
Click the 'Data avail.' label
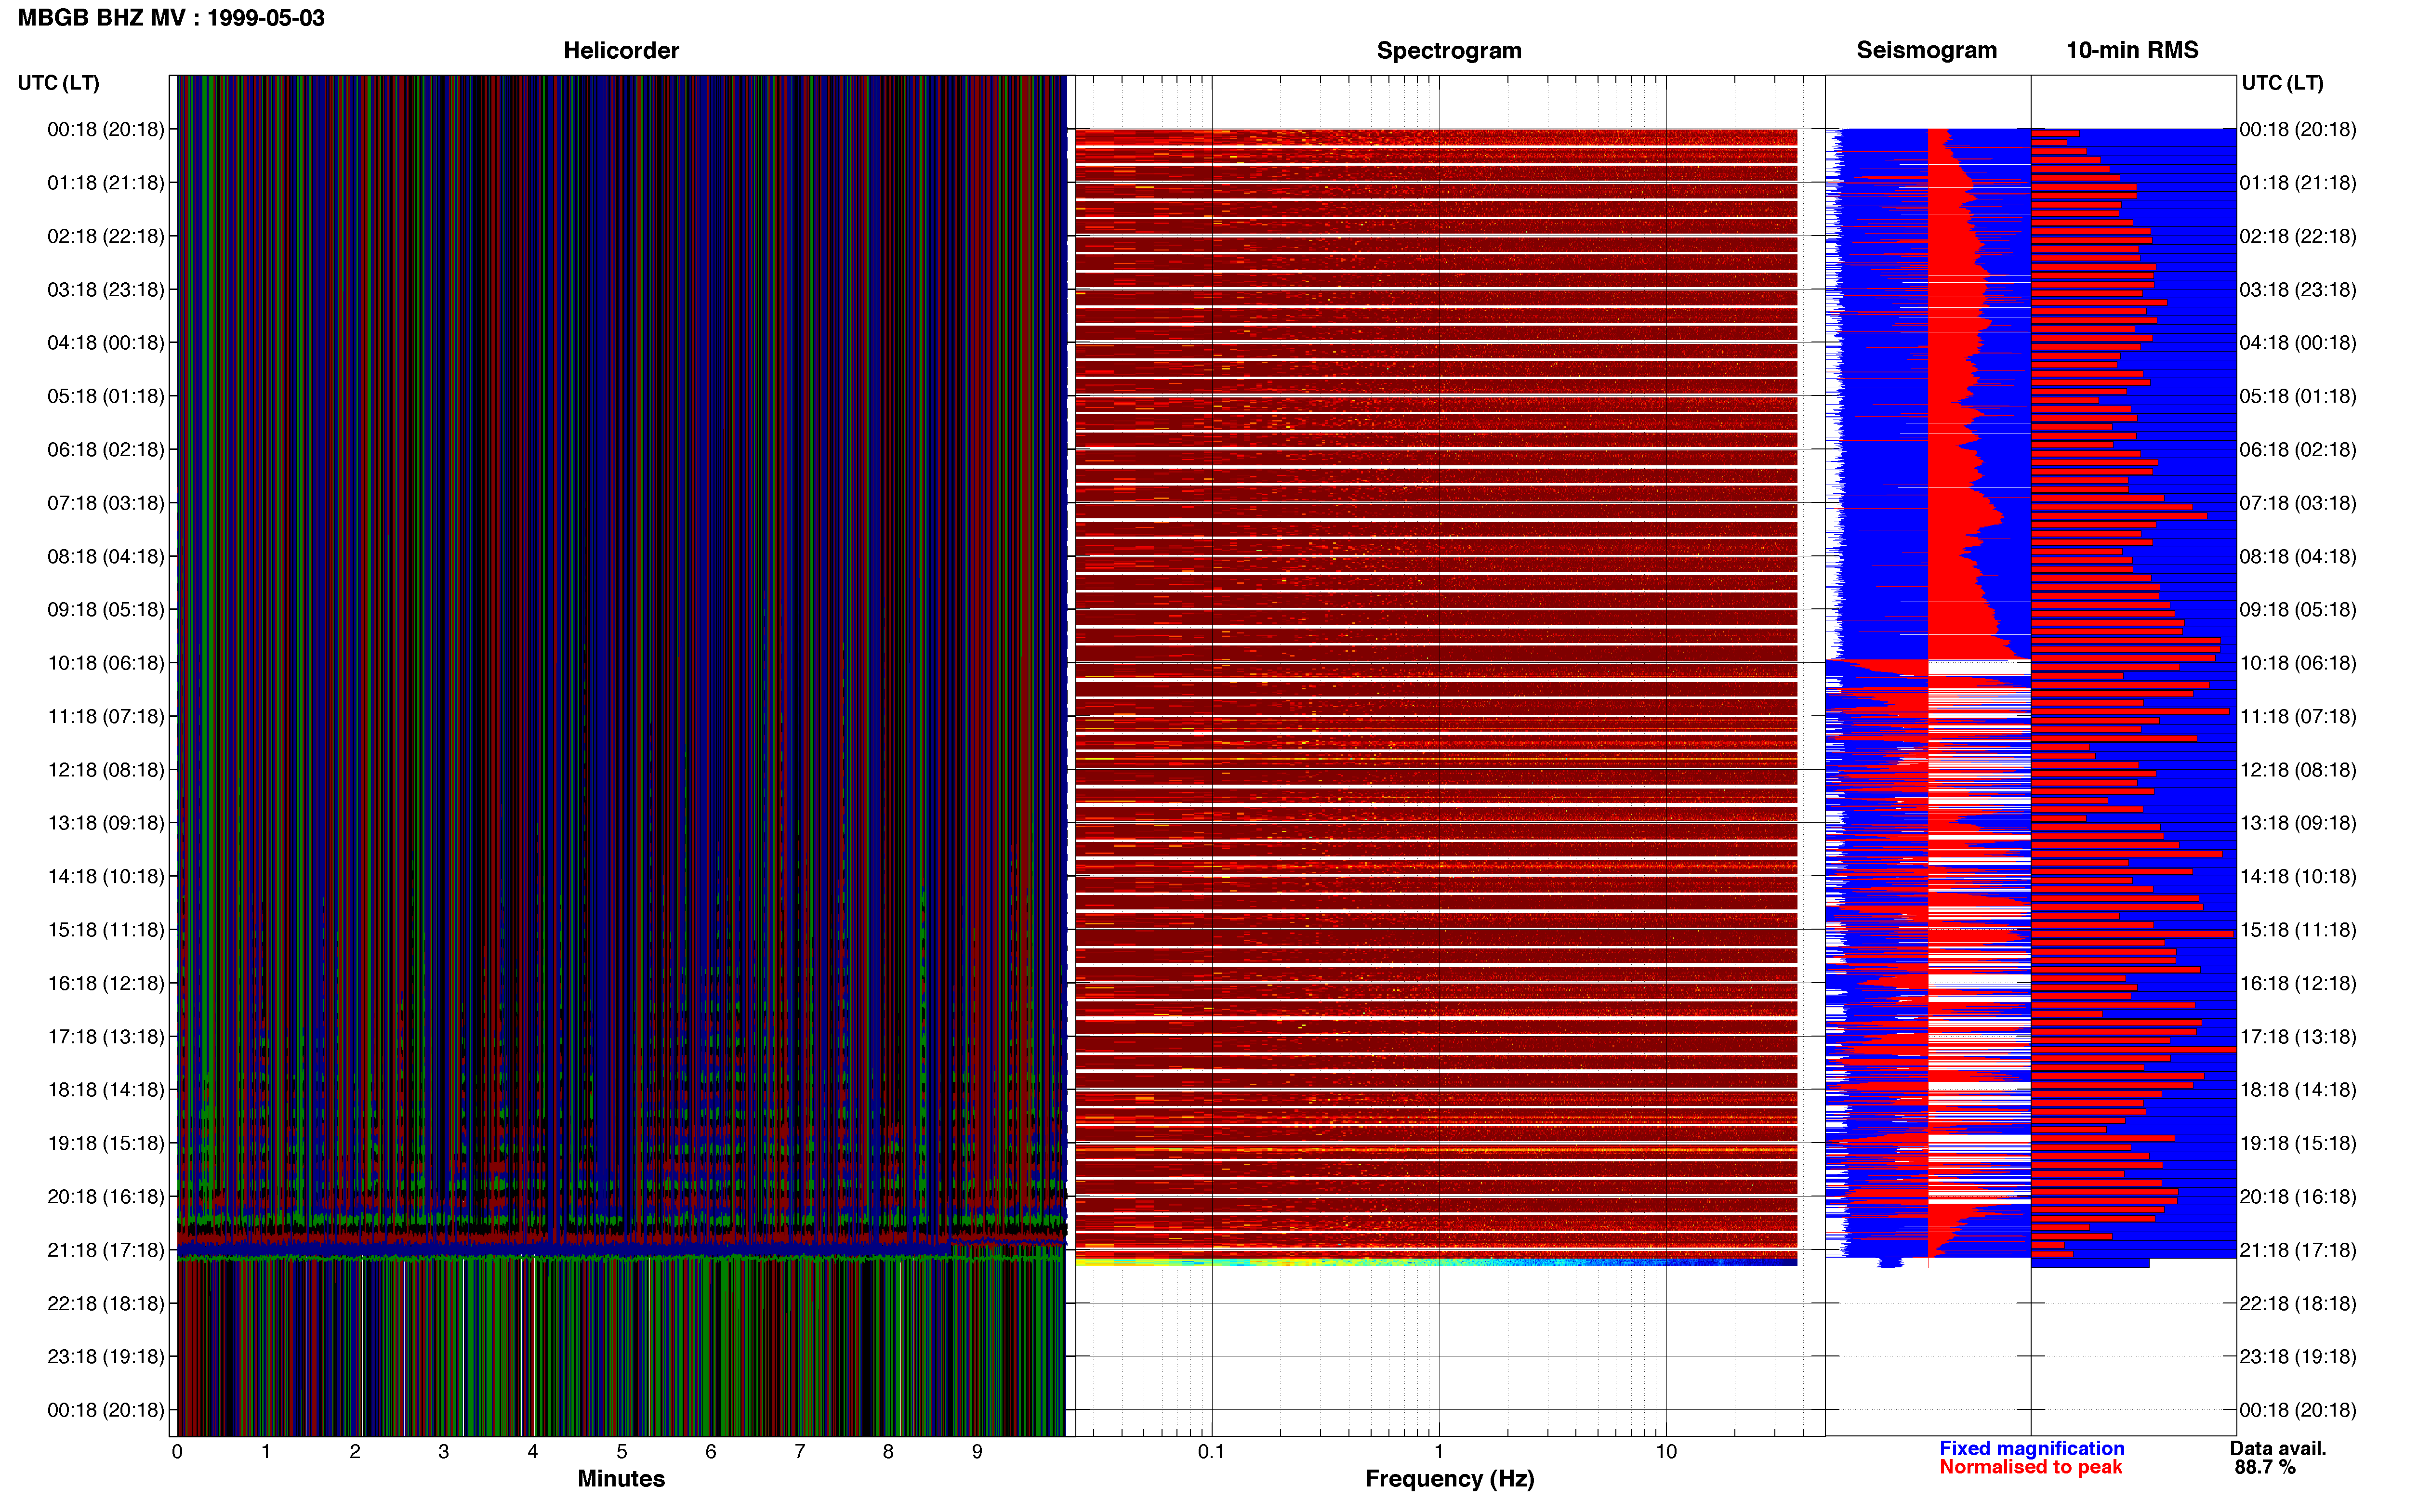[x=2278, y=1449]
